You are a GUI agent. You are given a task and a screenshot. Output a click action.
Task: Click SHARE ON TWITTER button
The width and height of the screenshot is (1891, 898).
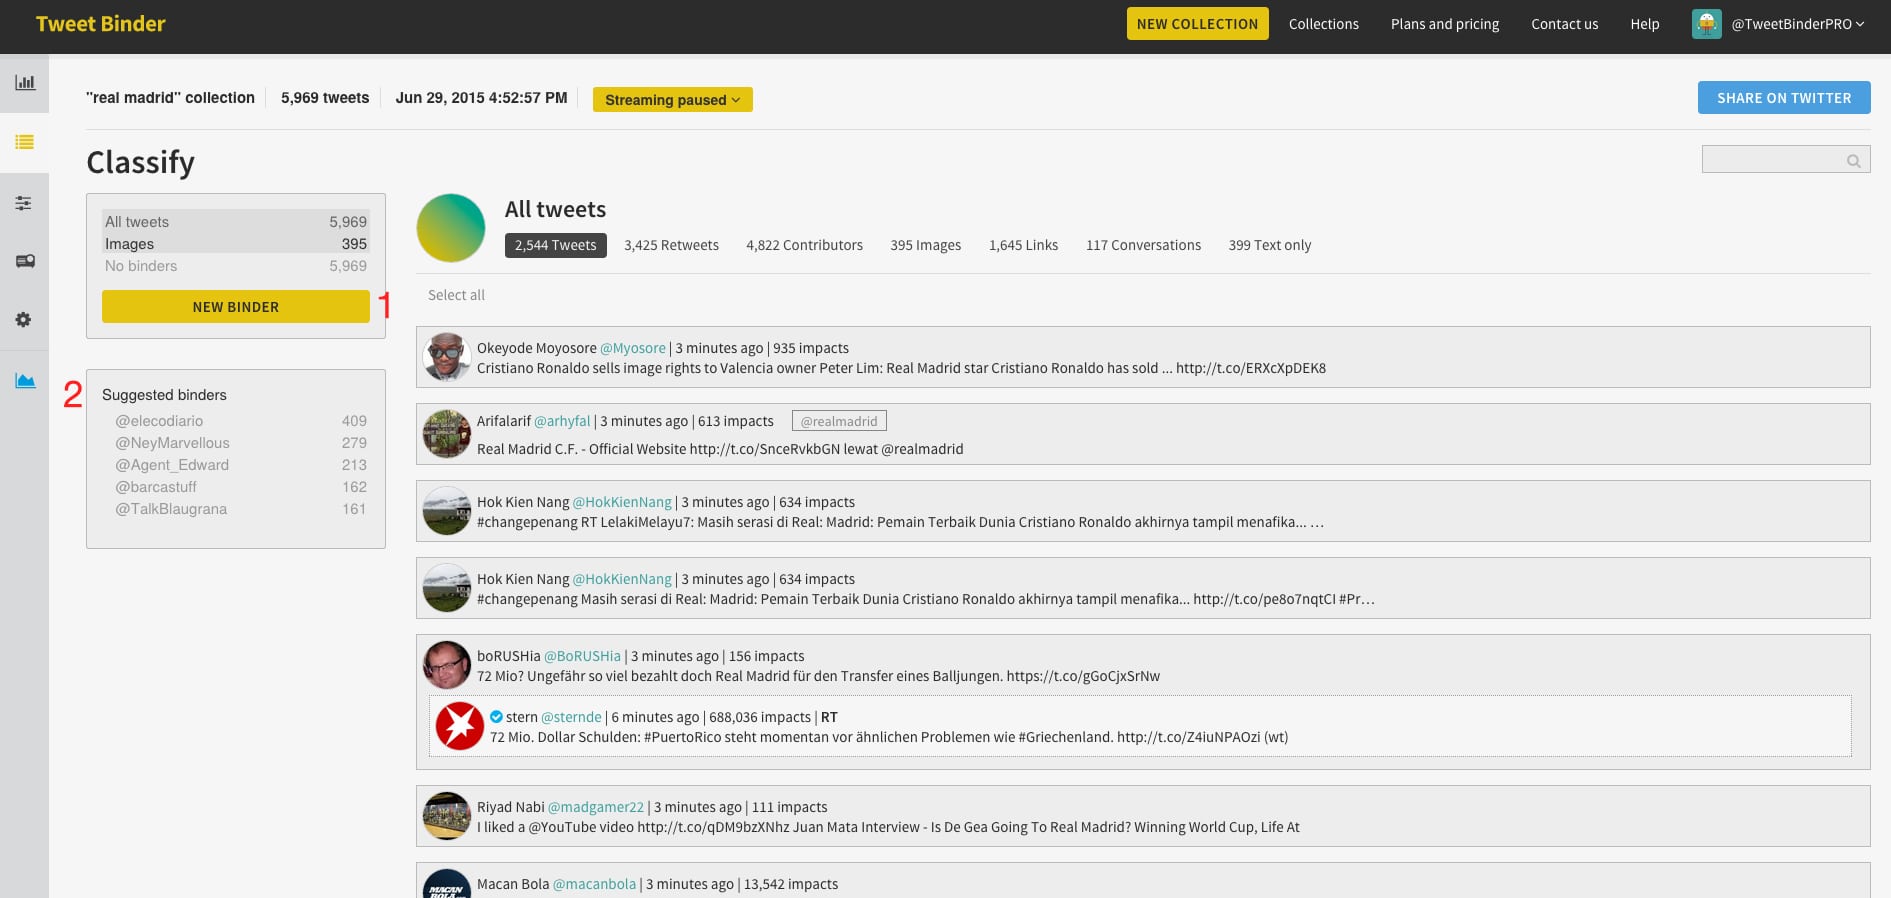click(1784, 98)
